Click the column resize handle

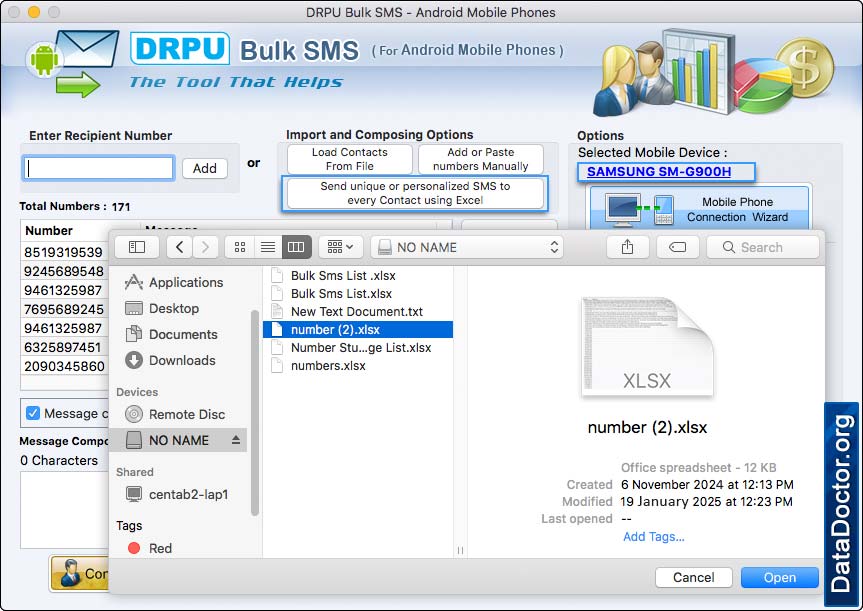point(460,550)
